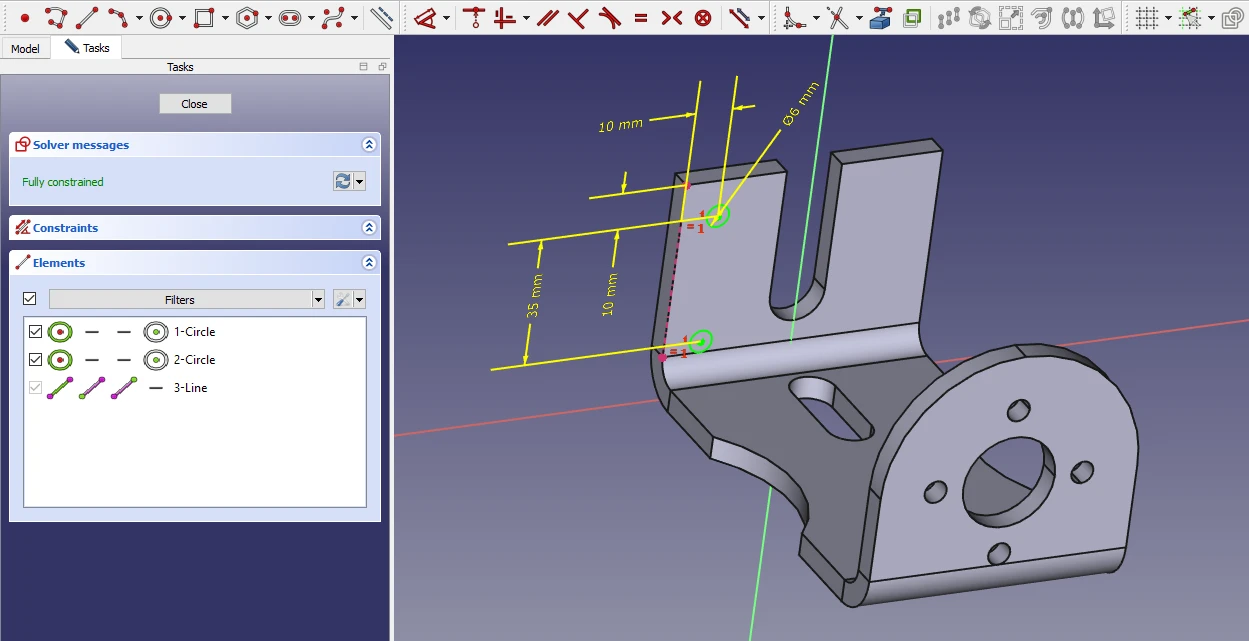Select the Create Line tool
Image resolution: width=1249 pixels, height=641 pixels.
coord(87,17)
